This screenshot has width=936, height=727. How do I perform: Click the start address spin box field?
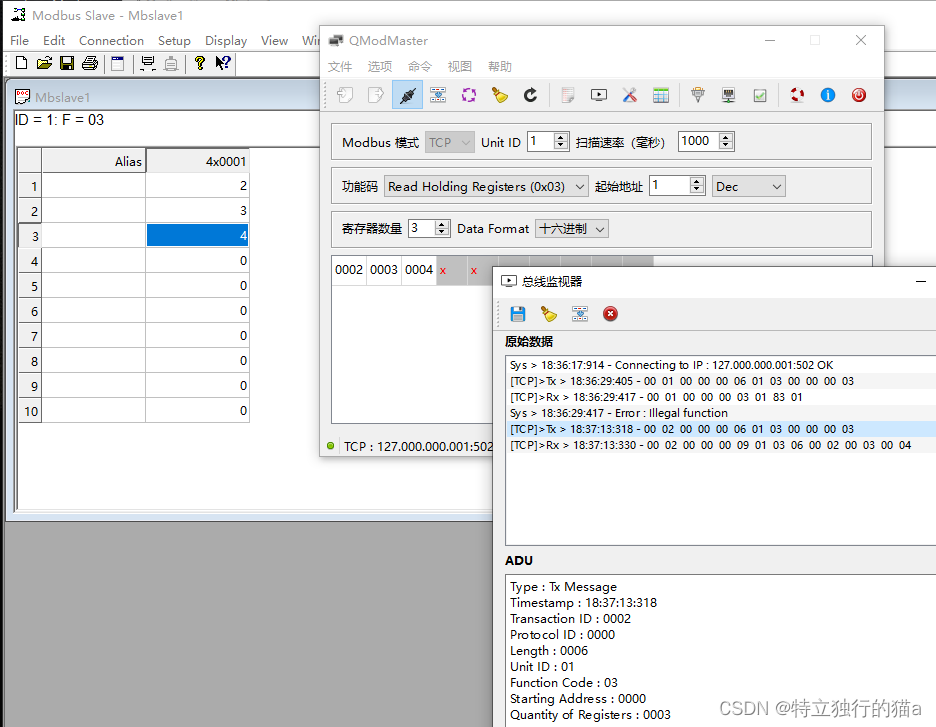click(x=678, y=186)
